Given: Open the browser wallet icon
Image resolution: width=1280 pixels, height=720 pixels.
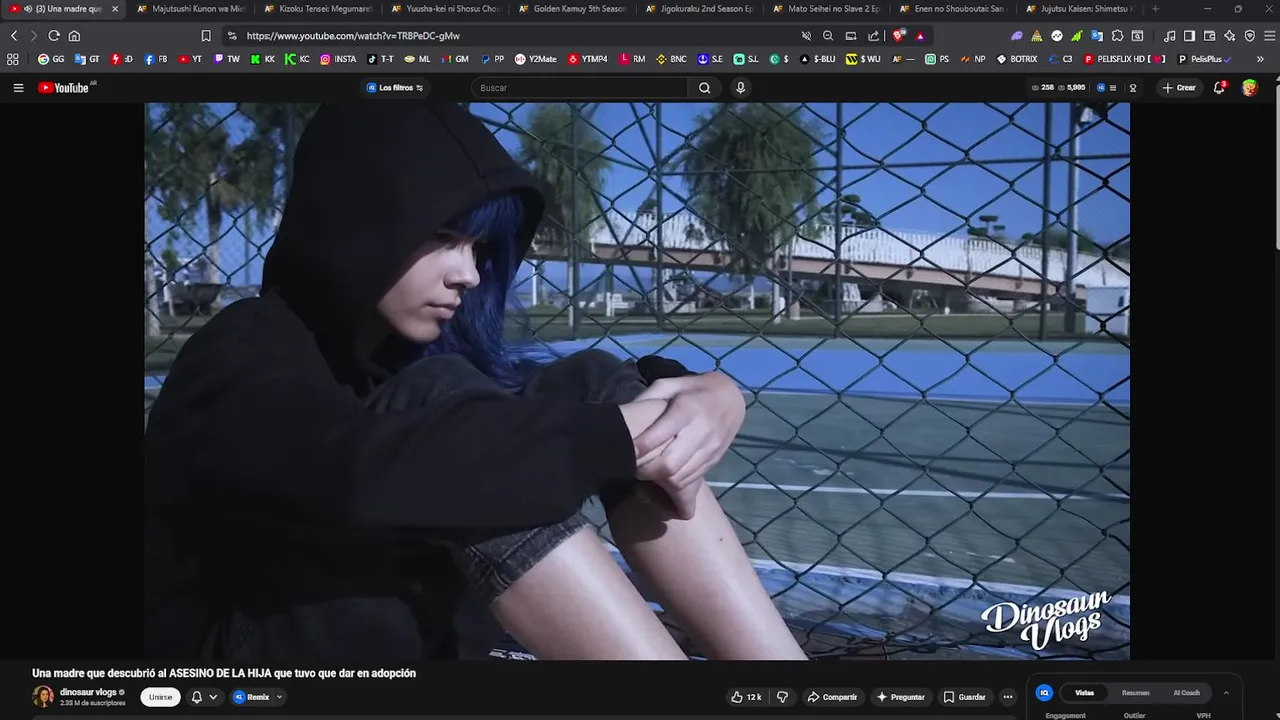Looking at the screenshot, I should (1209, 36).
